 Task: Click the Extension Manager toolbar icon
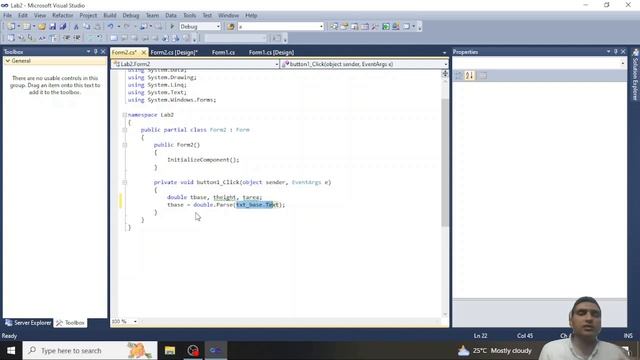(x=396, y=27)
